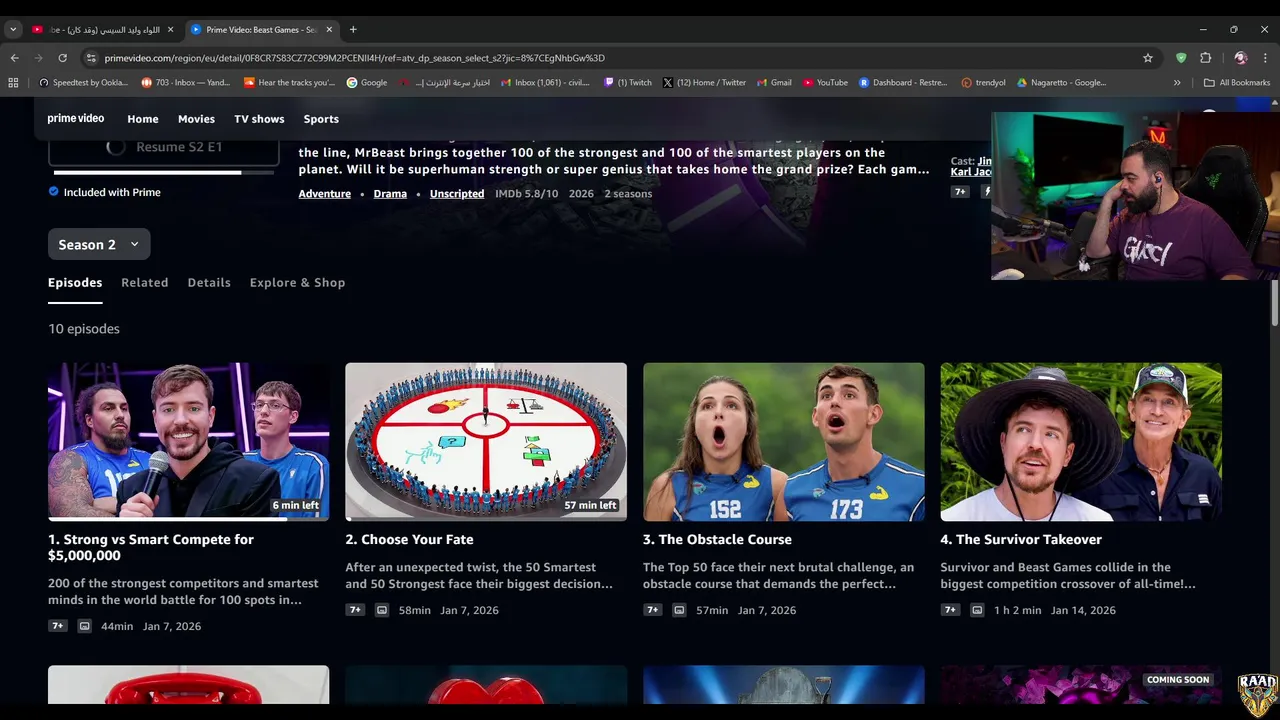Open episode title The Survivor Takeover

tap(1021, 539)
